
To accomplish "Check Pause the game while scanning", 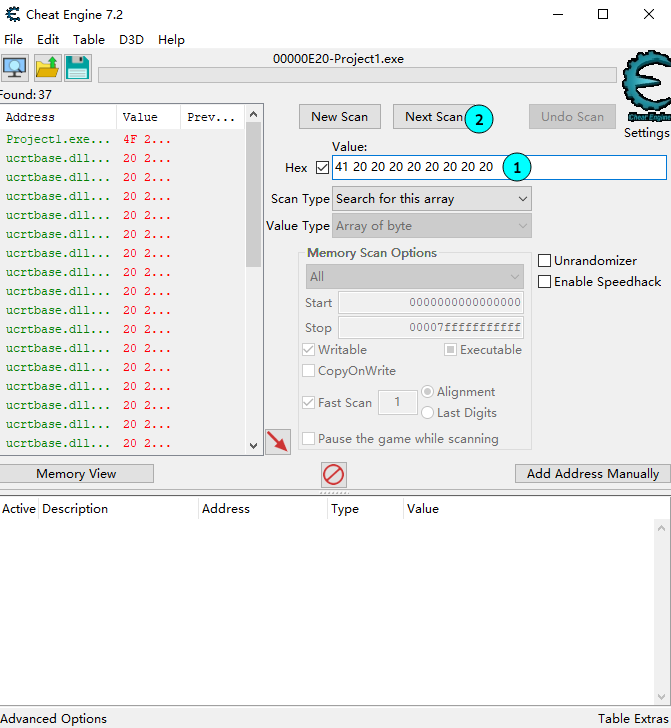I will point(308,439).
